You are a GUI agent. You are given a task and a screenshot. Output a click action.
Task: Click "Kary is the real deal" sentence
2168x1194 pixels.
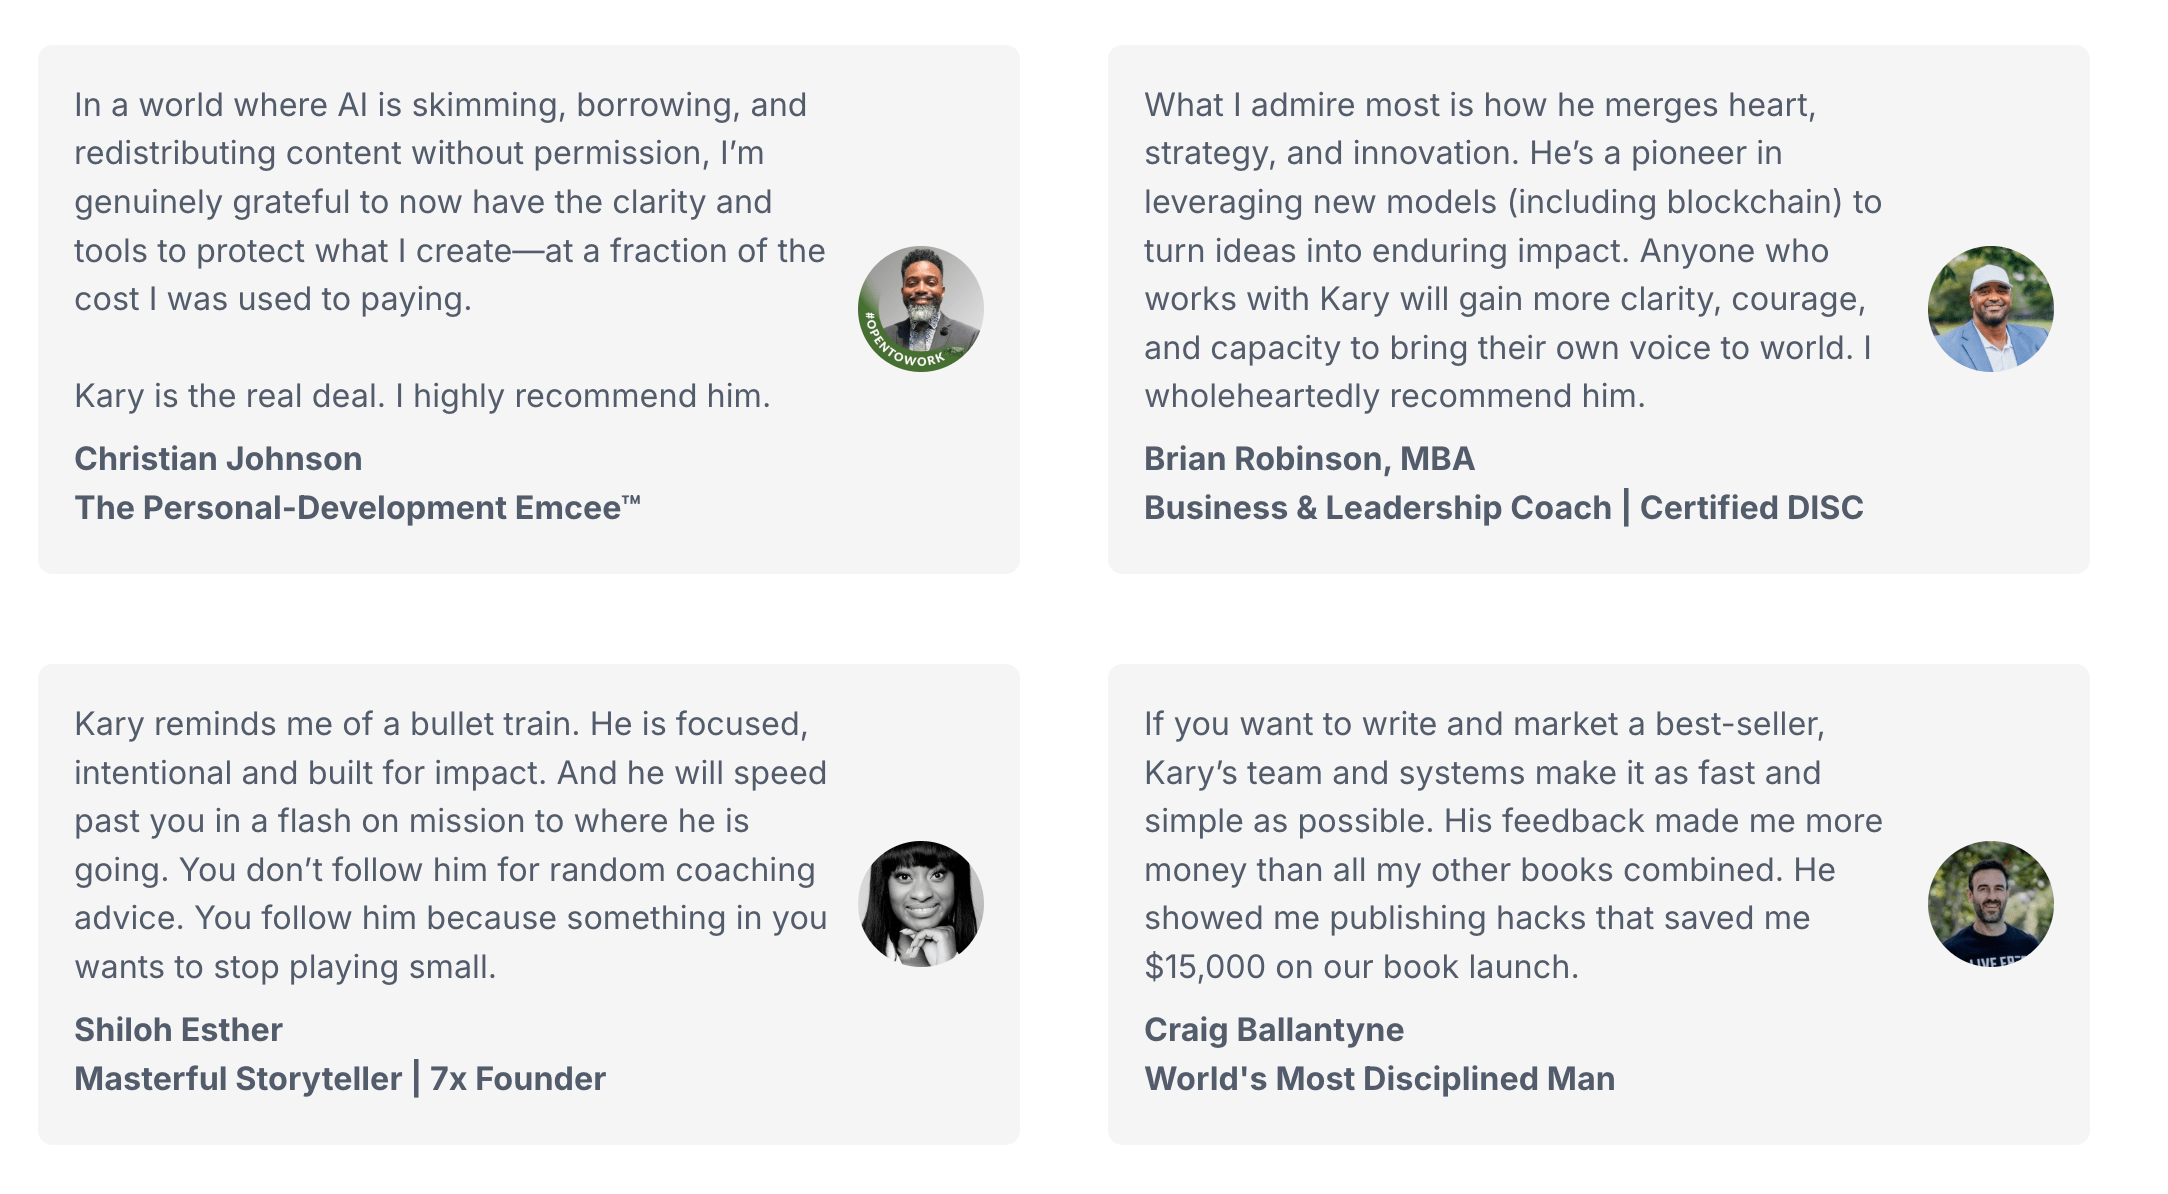point(422,396)
